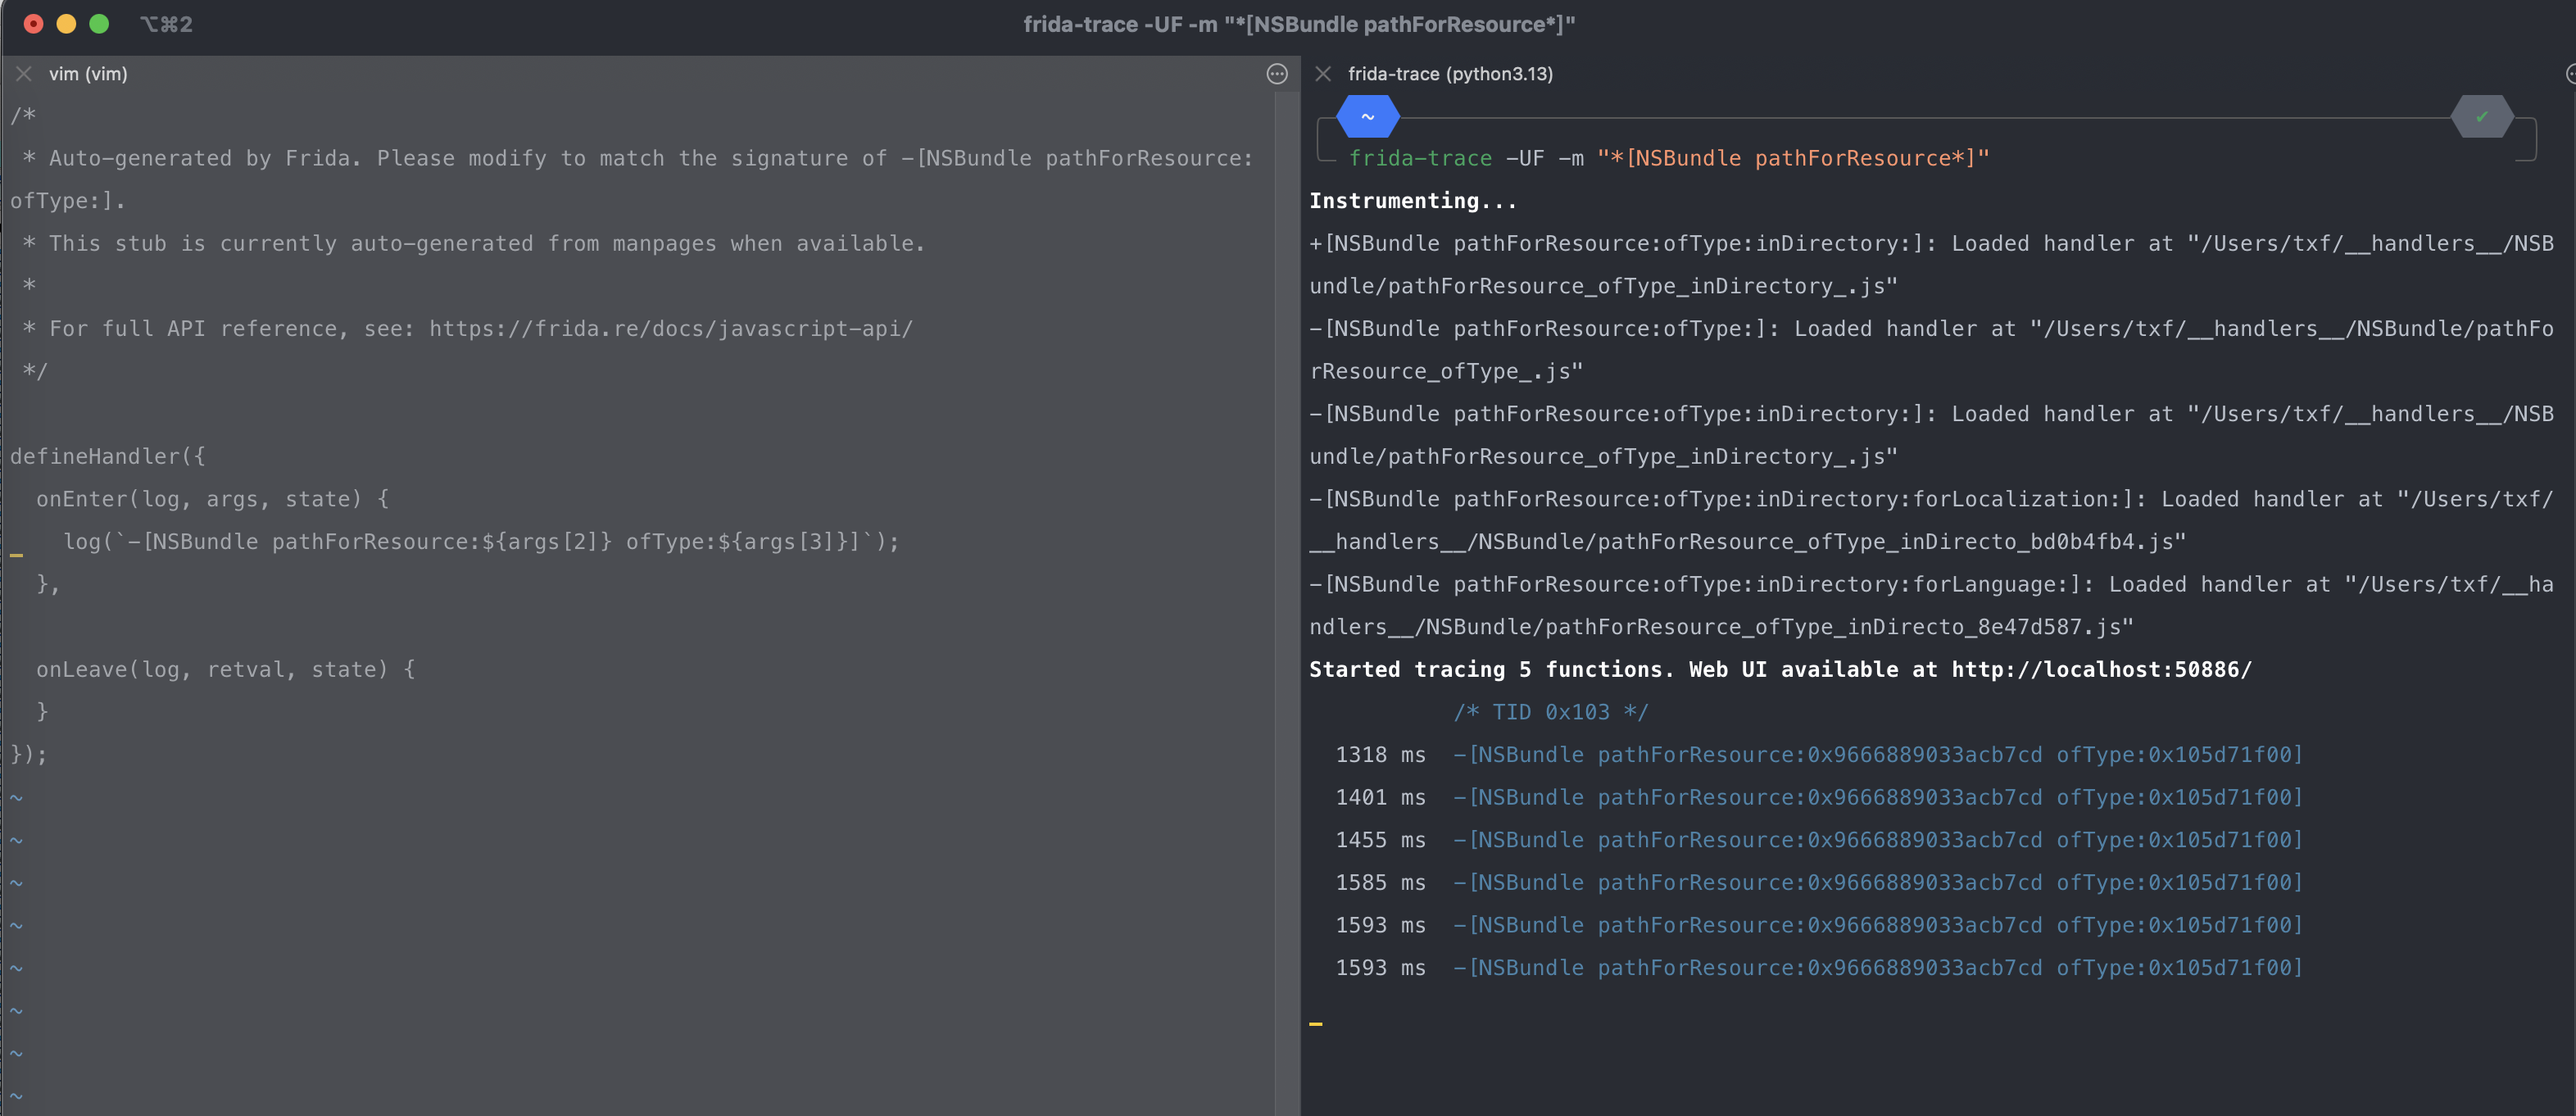Click 'Started tracing 5 functions' text
The width and height of the screenshot is (2576, 1116).
[x=1491, y=670]
